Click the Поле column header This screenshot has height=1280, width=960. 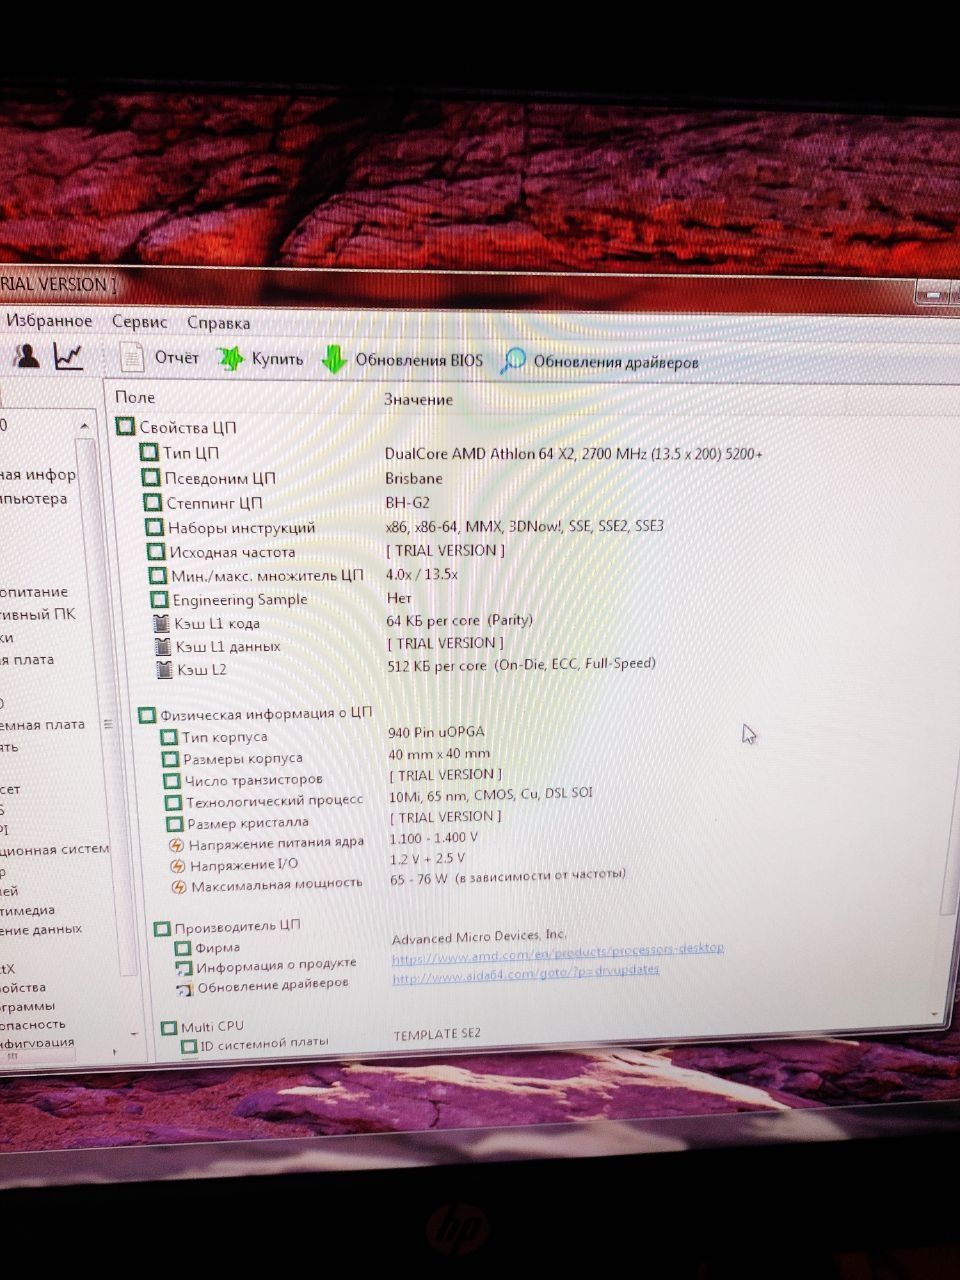[x=135, y=397]
